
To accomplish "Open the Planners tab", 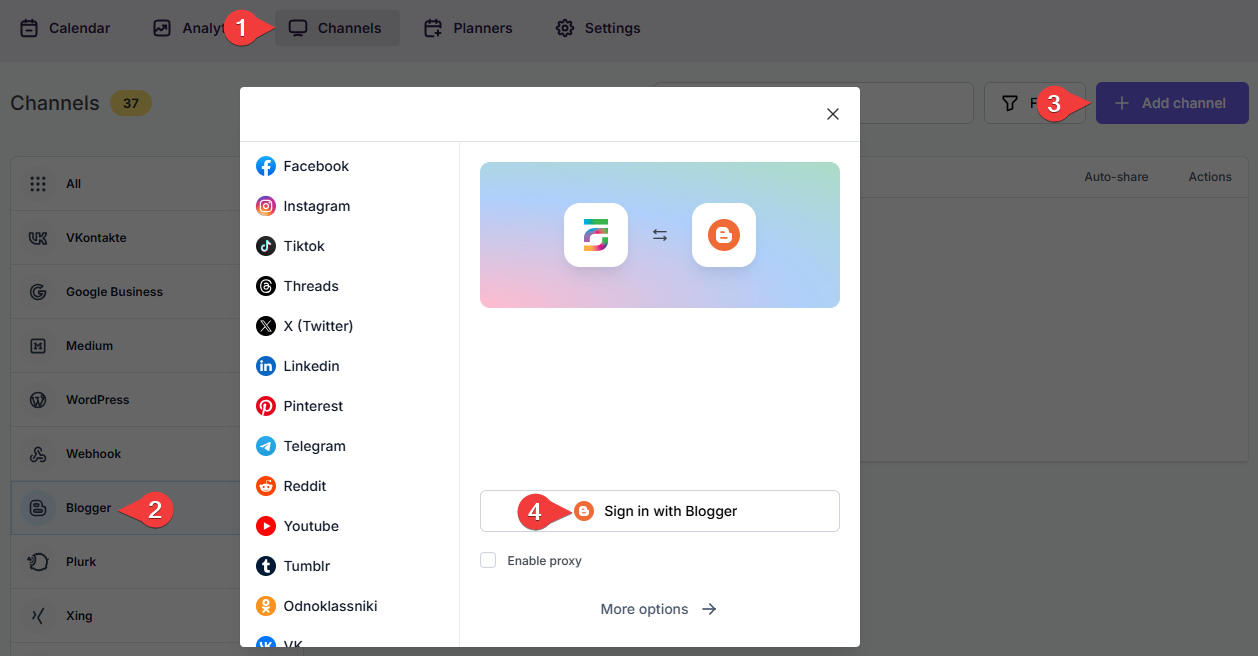I will (468, 28).
